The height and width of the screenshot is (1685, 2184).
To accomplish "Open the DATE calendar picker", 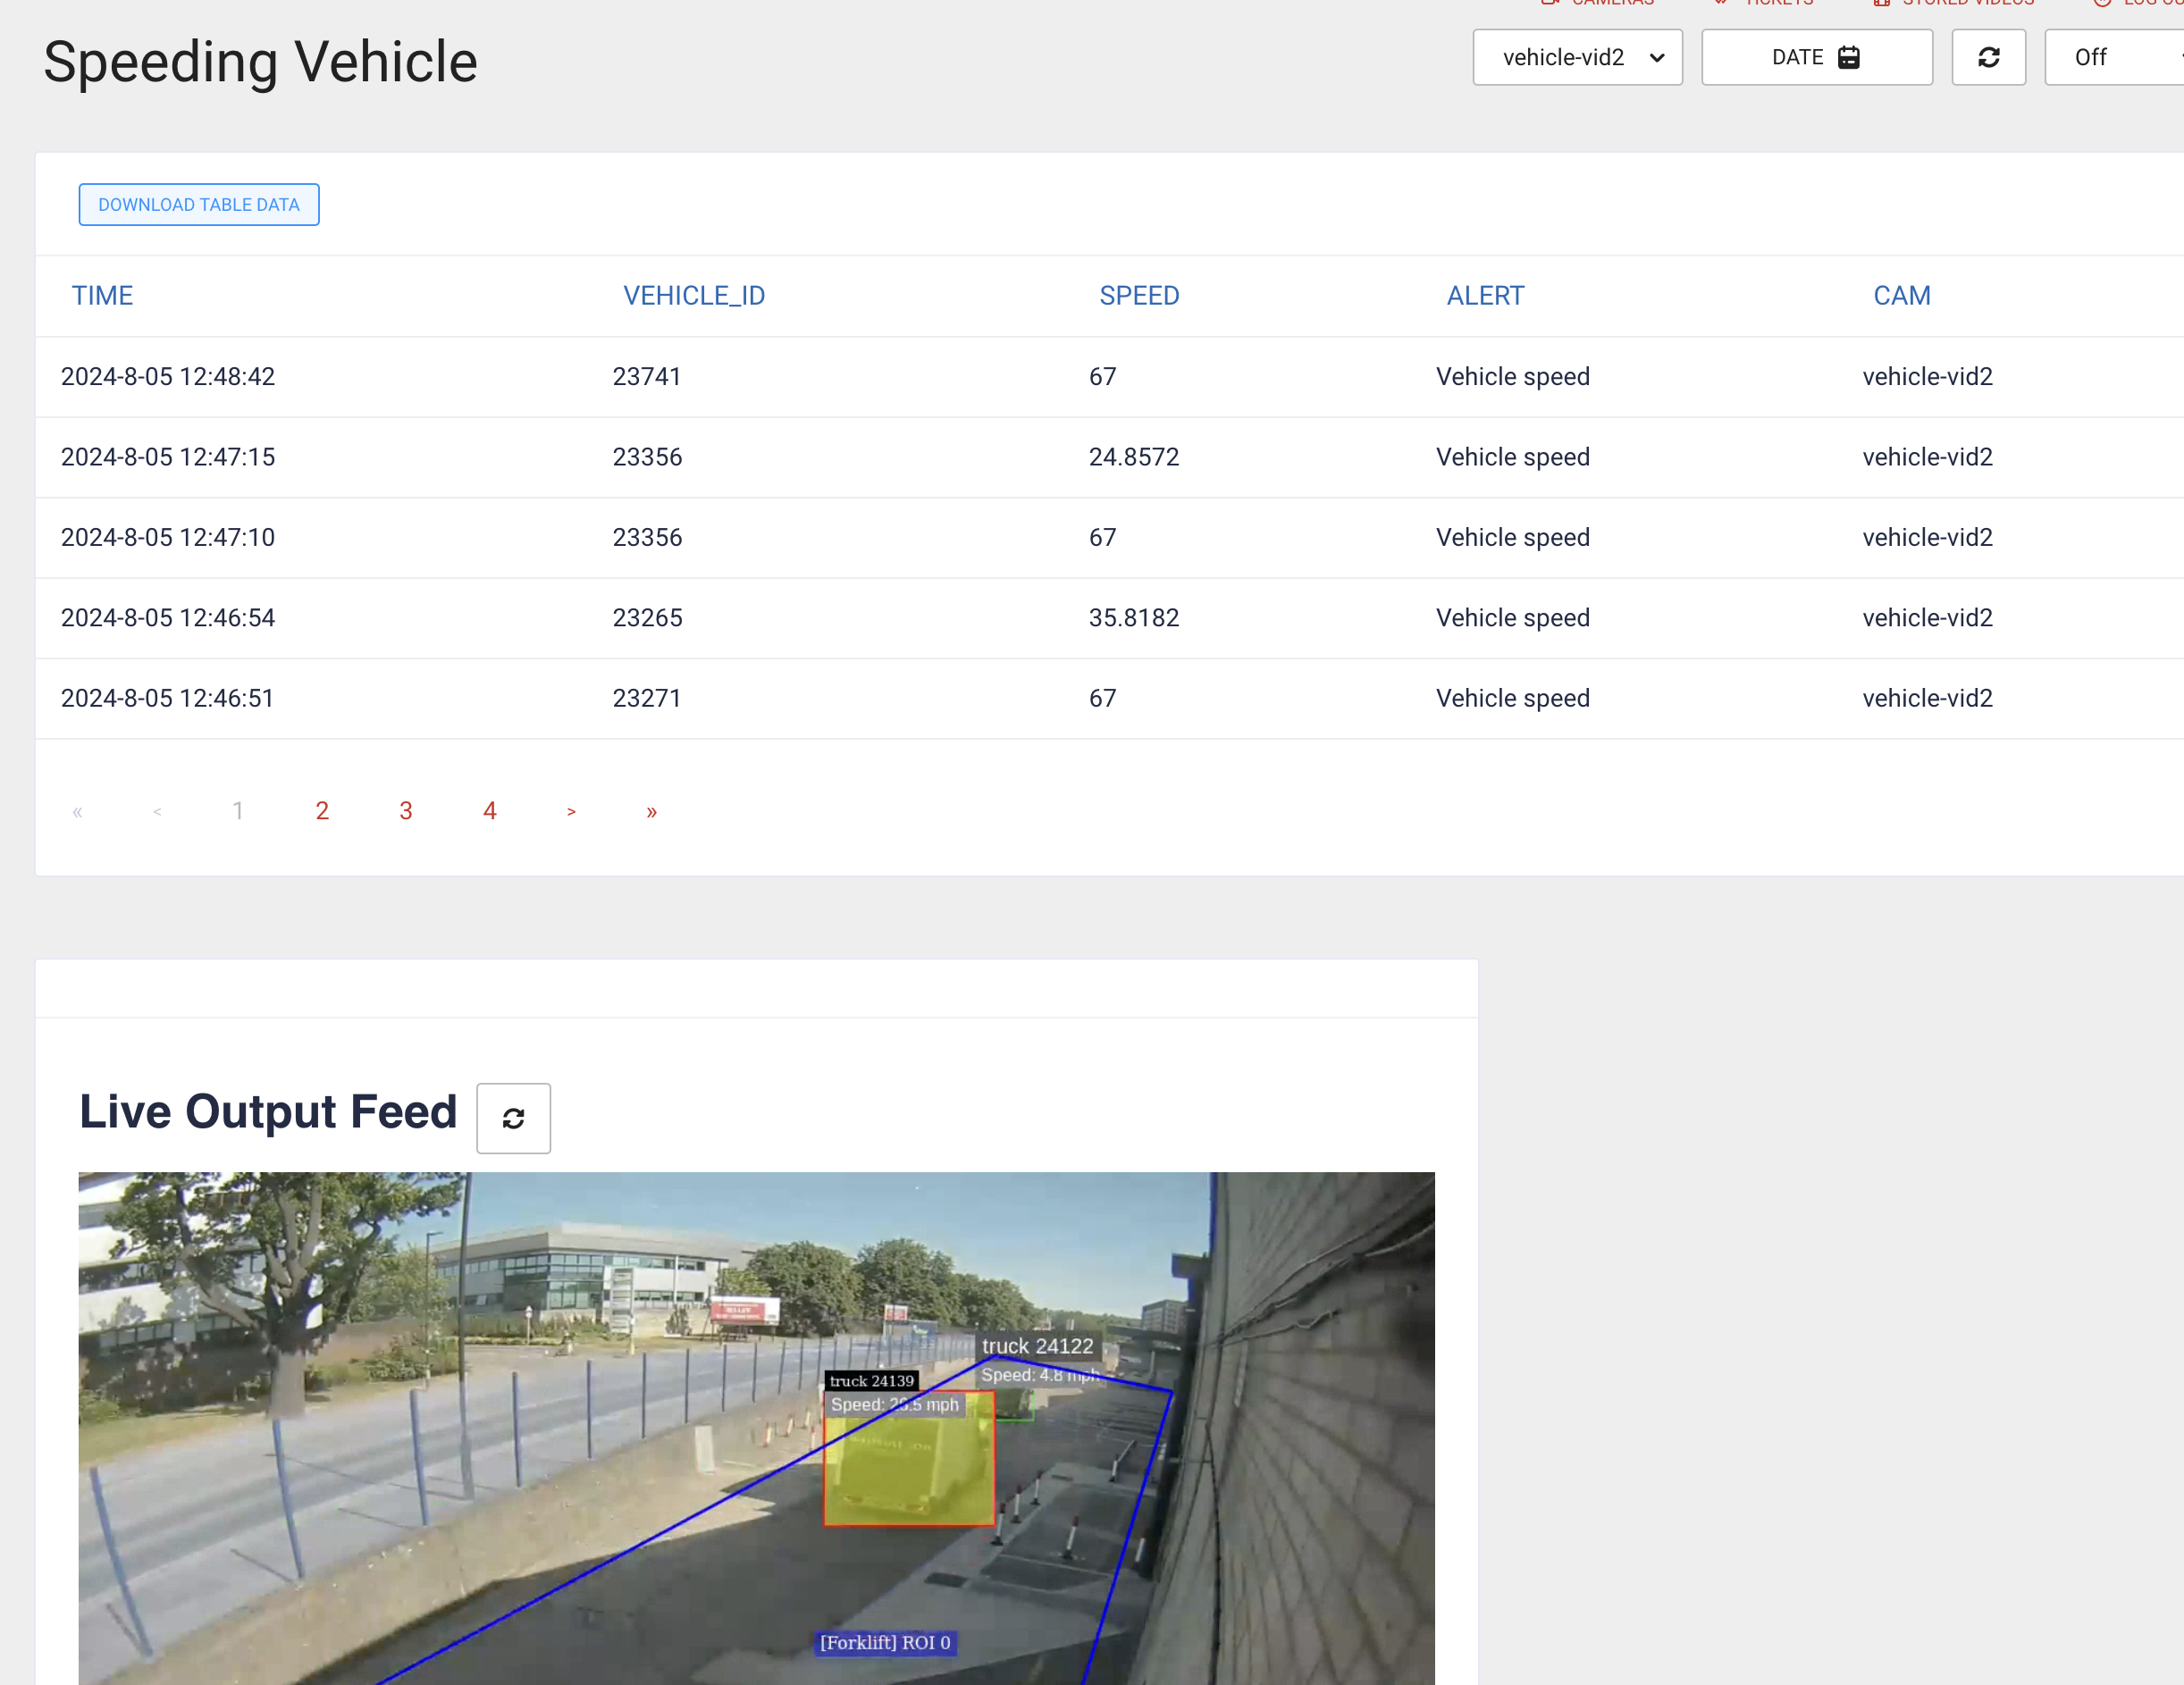I will click(1816, 57).
